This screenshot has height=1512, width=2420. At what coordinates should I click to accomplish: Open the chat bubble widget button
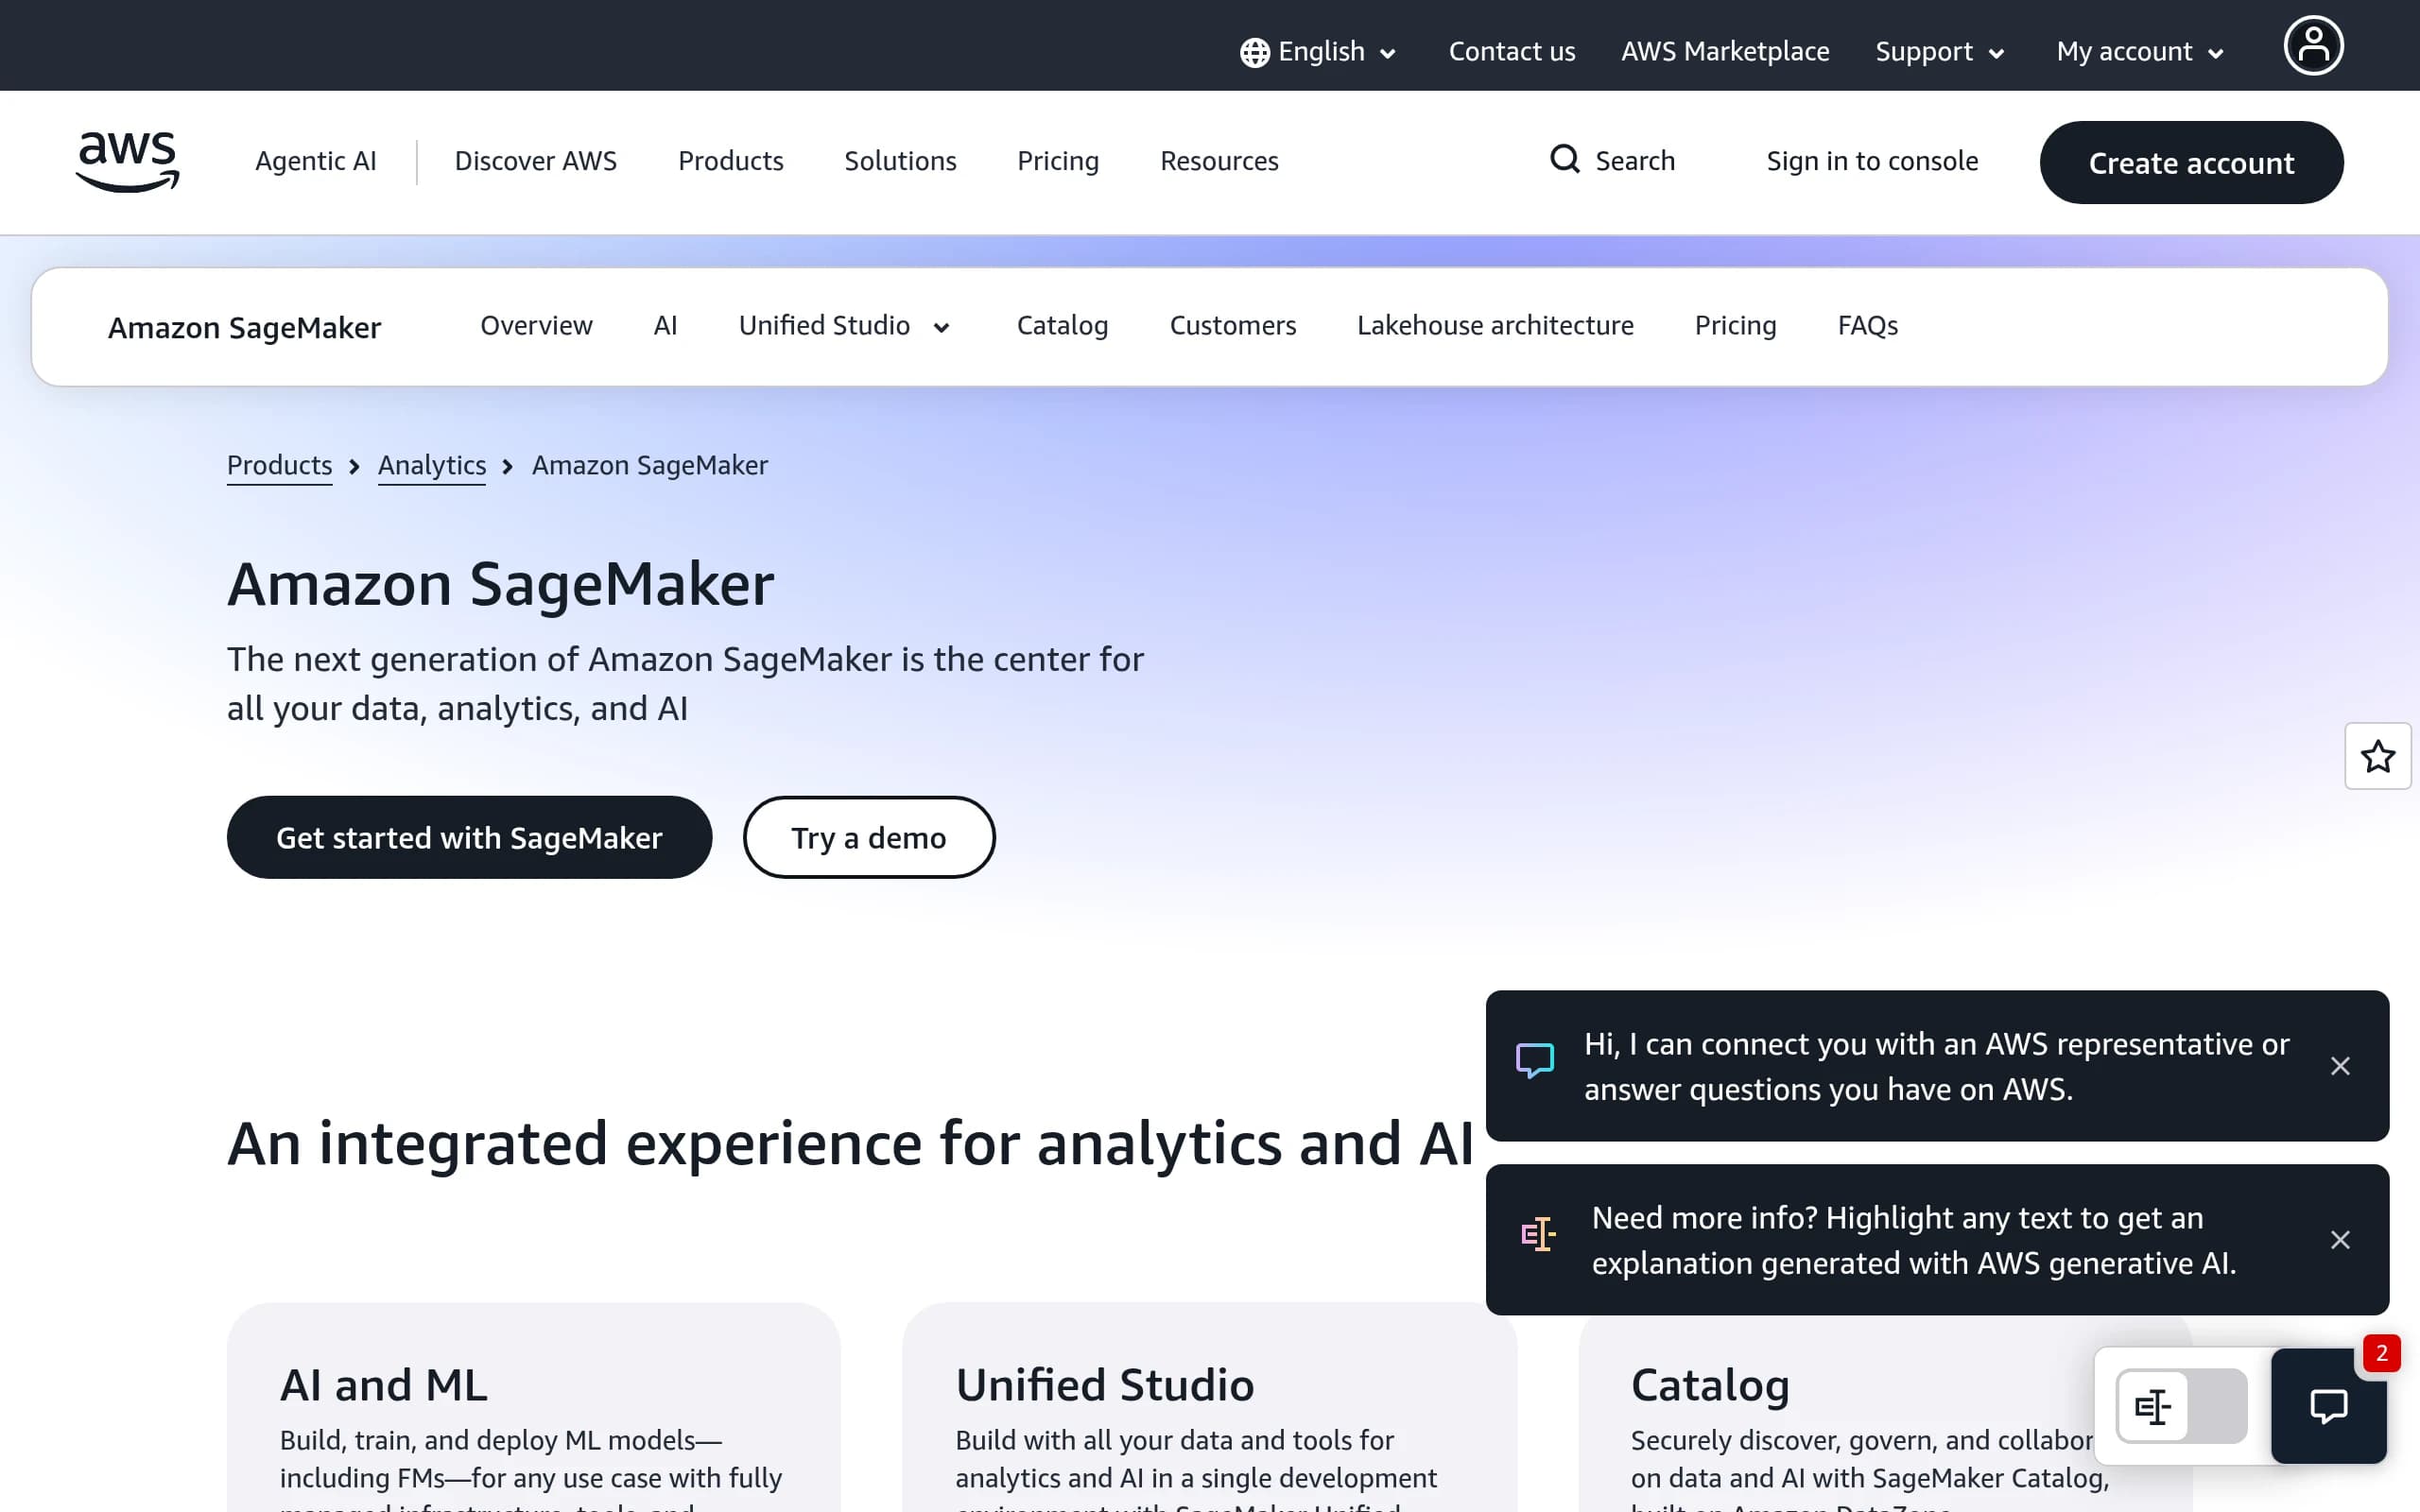tap(2329, 1406)
